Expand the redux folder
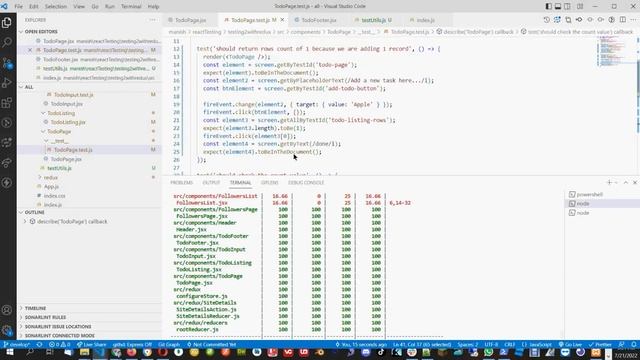 51,178
